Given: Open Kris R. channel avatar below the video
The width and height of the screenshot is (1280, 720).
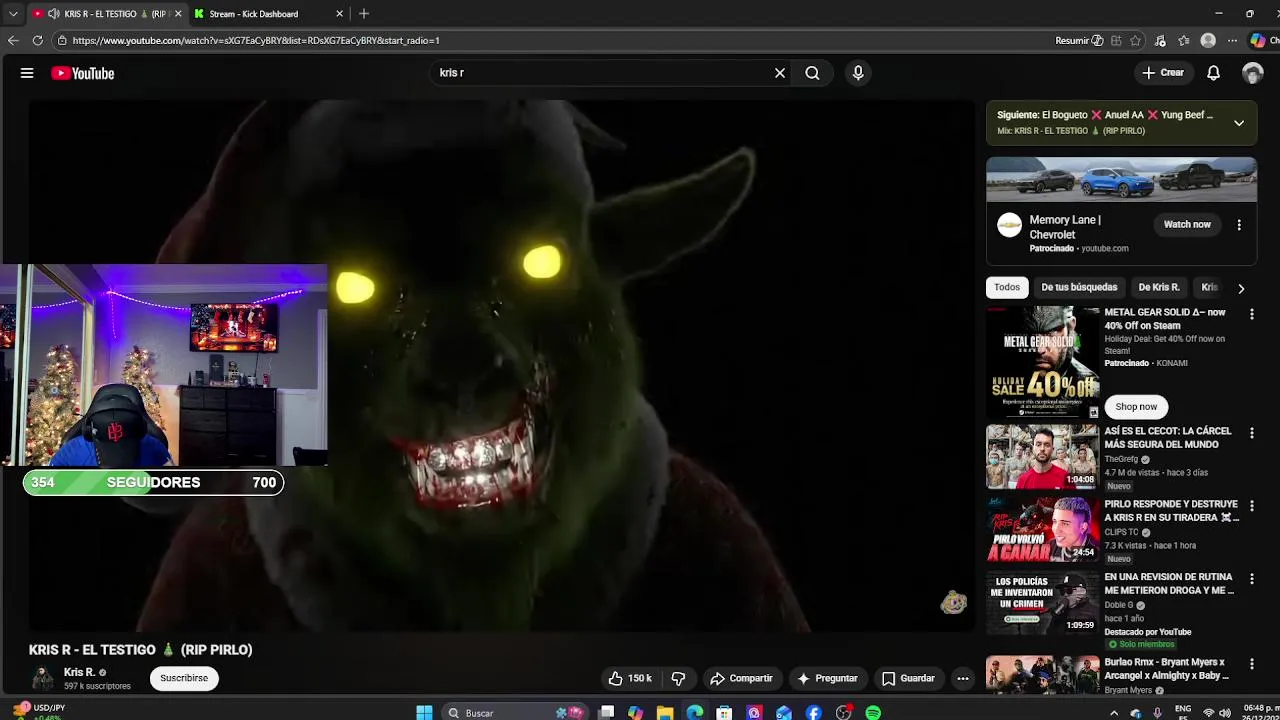Looking at the screenshot, I should coord(42,679).
